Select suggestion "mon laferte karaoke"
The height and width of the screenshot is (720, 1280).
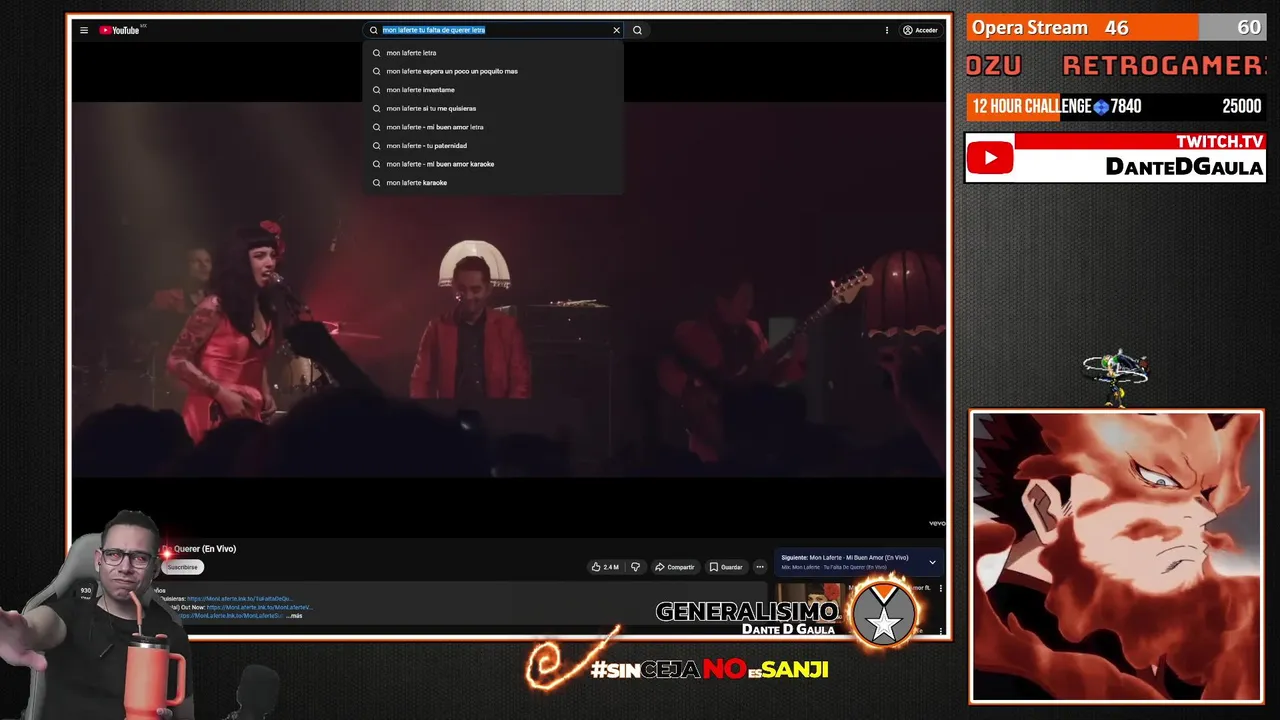(x=493, y=183)
